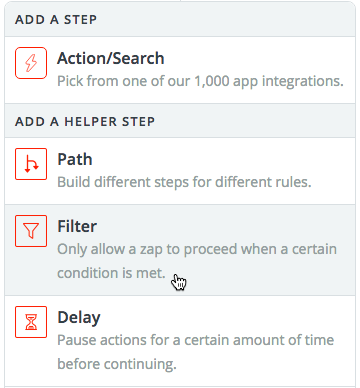Click empty area right of Action/Search title
The height and width of the screenshot is (388, 360).
(x=258, y=58)
